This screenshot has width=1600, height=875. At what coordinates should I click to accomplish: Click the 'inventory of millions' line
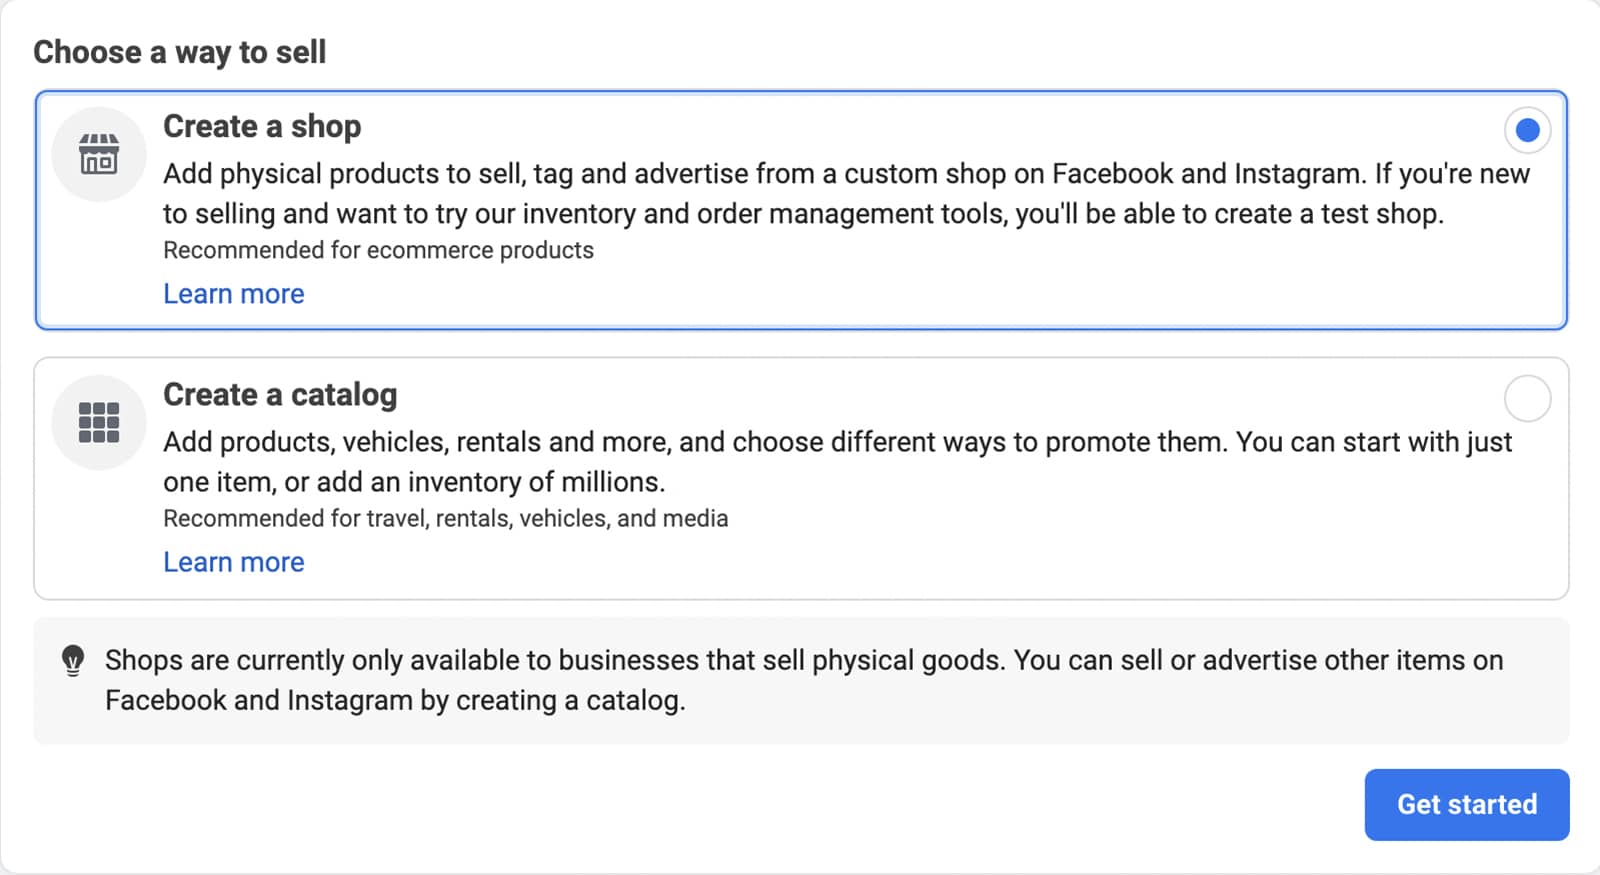414,482
